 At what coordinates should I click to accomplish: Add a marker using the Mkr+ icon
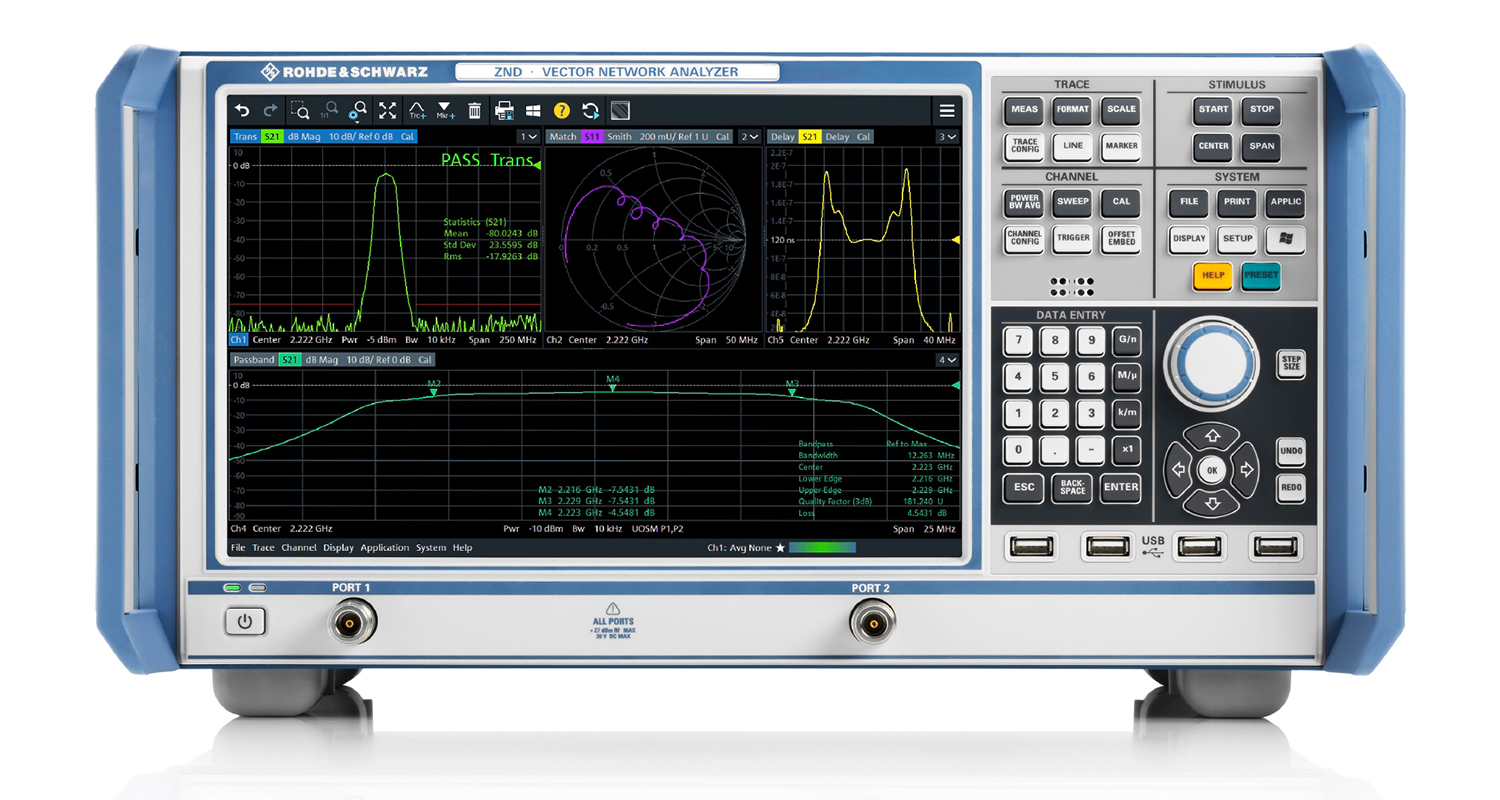click(446, 111)
